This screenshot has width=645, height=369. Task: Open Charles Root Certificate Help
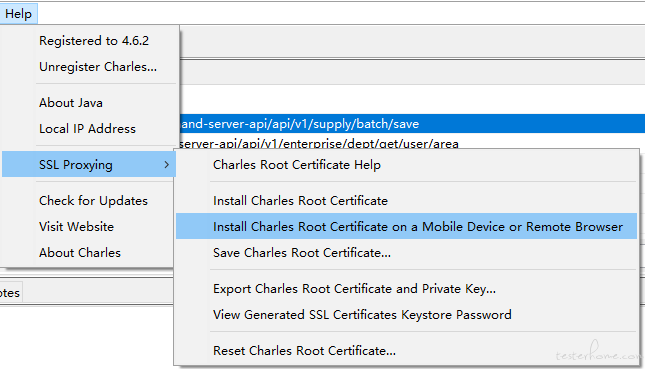pyautogui.click(x=297, y=165)
